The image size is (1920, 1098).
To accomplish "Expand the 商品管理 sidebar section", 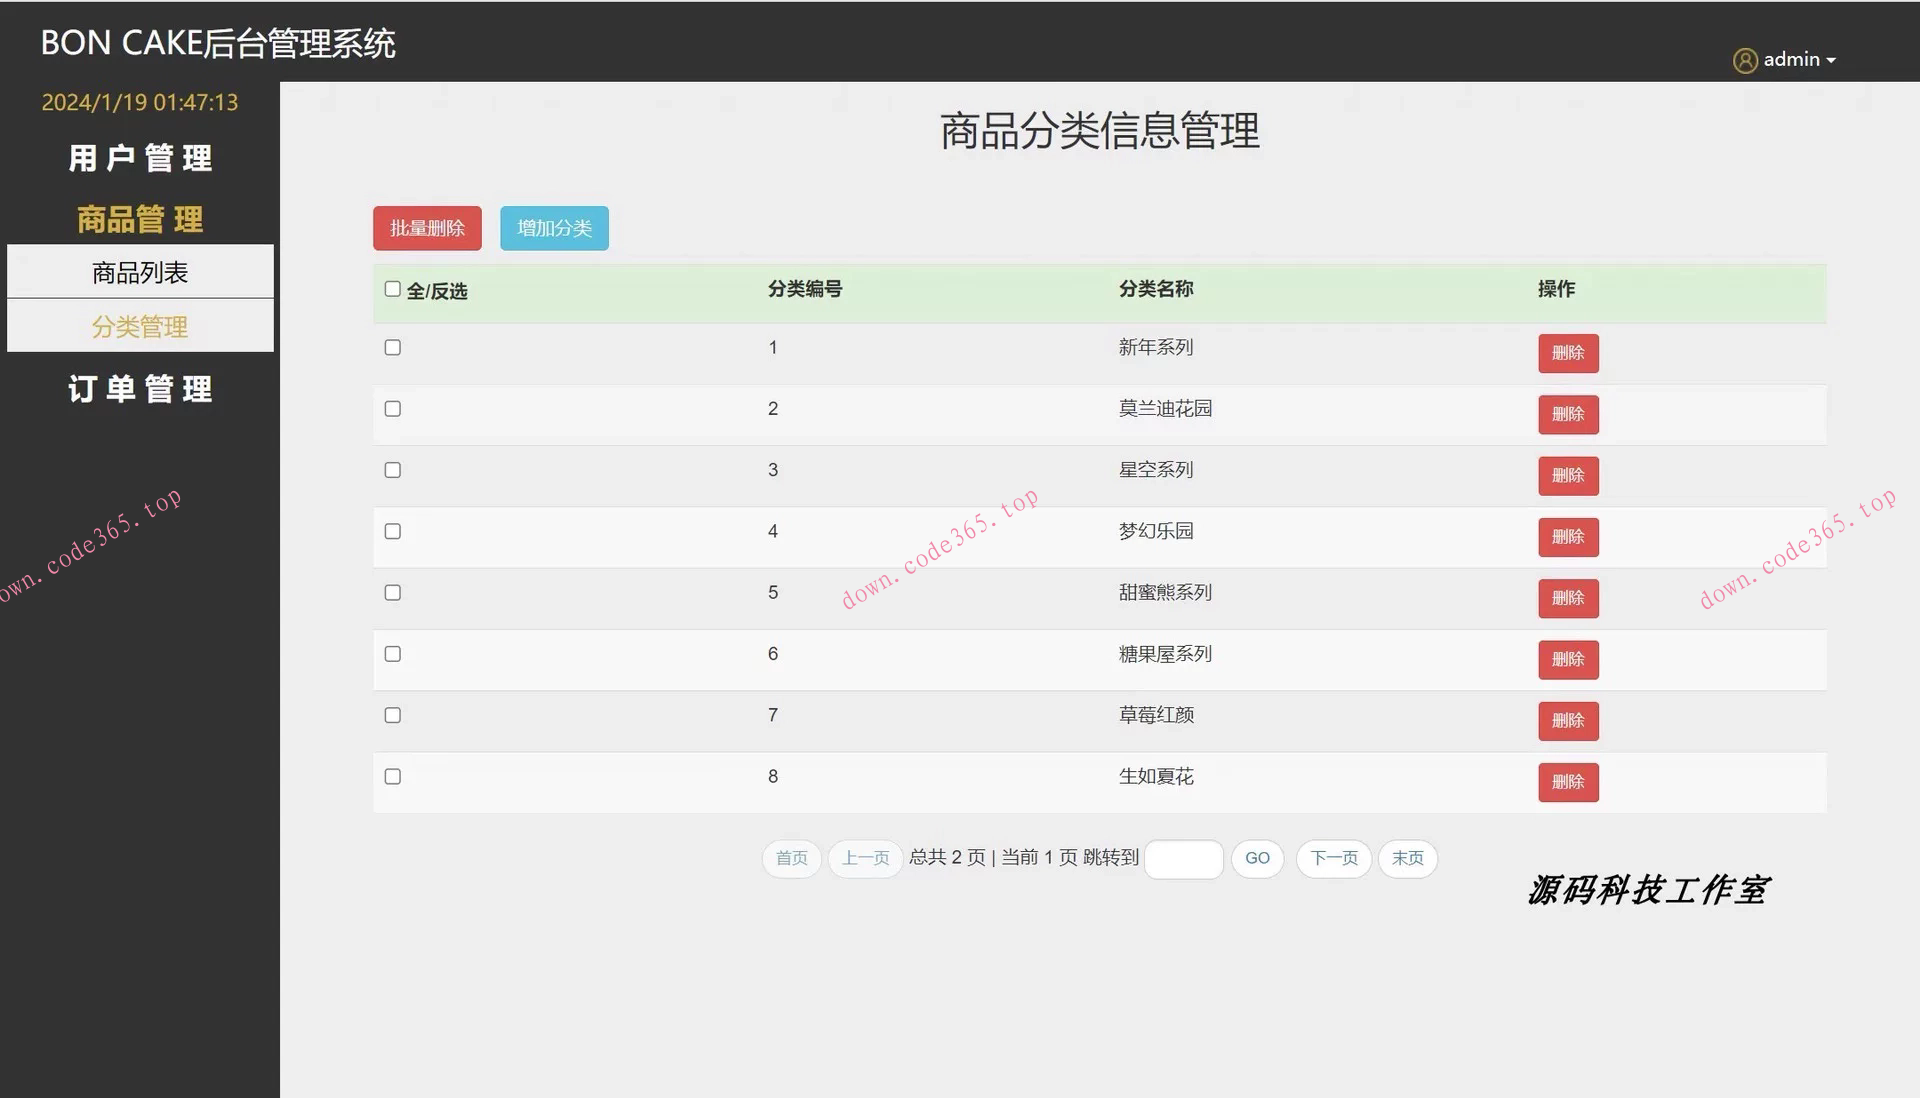I will point(140,220).
